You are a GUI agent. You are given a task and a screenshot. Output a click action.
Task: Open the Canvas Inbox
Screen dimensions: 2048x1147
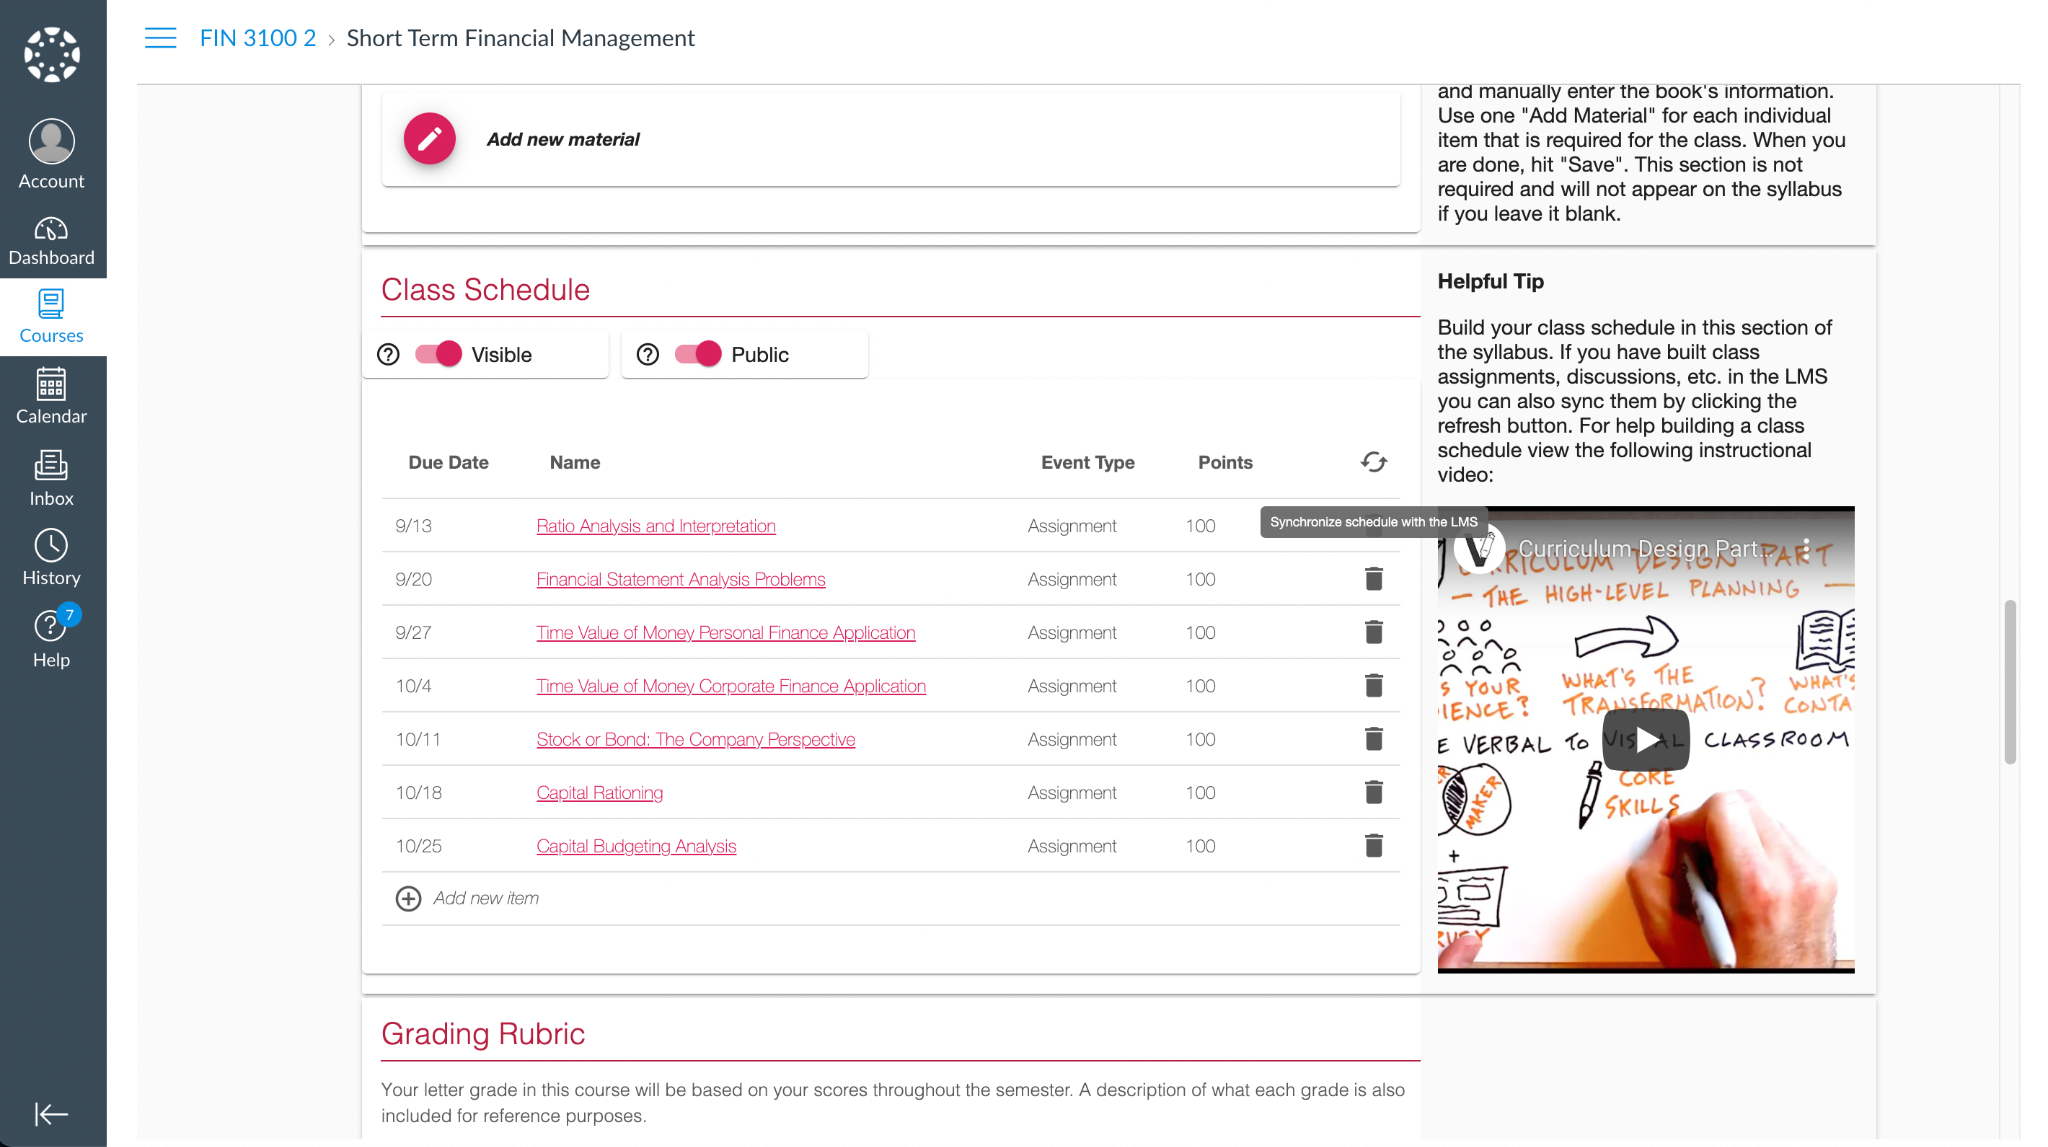(x=51, y=479)
